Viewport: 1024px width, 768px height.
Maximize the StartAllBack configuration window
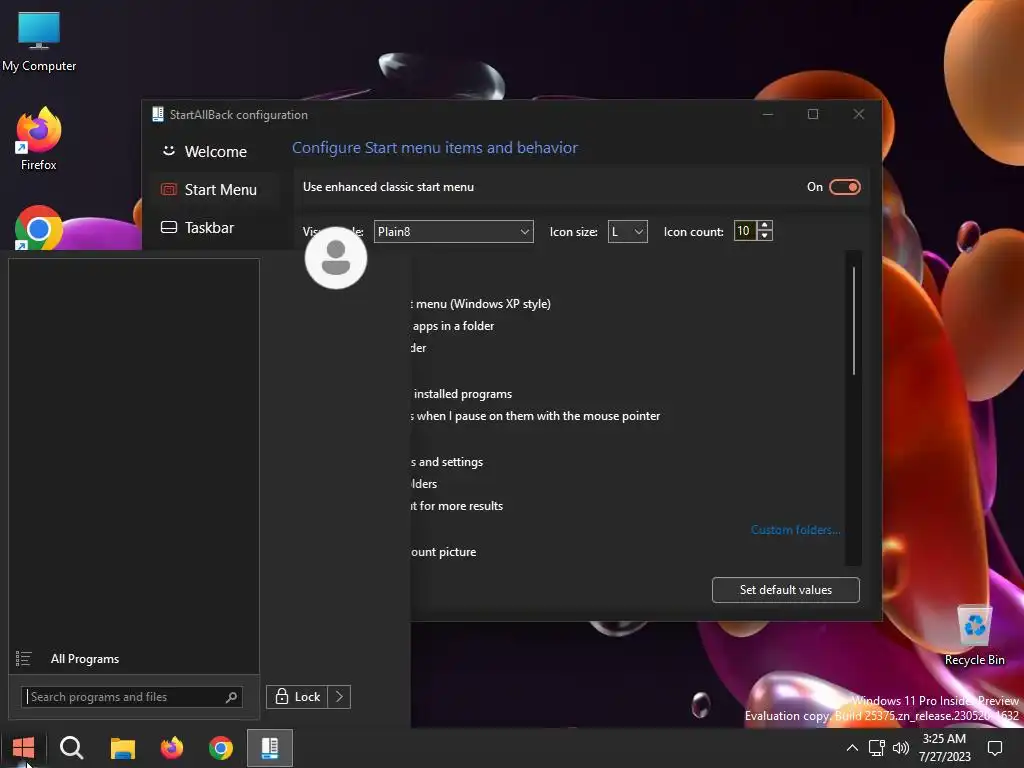click(813, 114)
